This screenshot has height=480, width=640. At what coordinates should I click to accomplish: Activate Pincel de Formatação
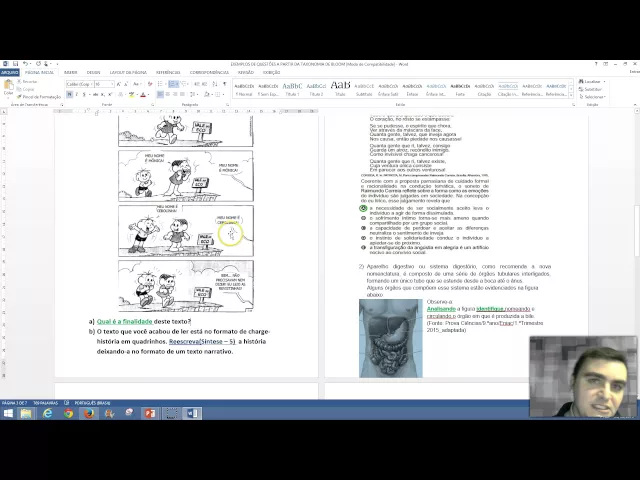pos(39,97)
